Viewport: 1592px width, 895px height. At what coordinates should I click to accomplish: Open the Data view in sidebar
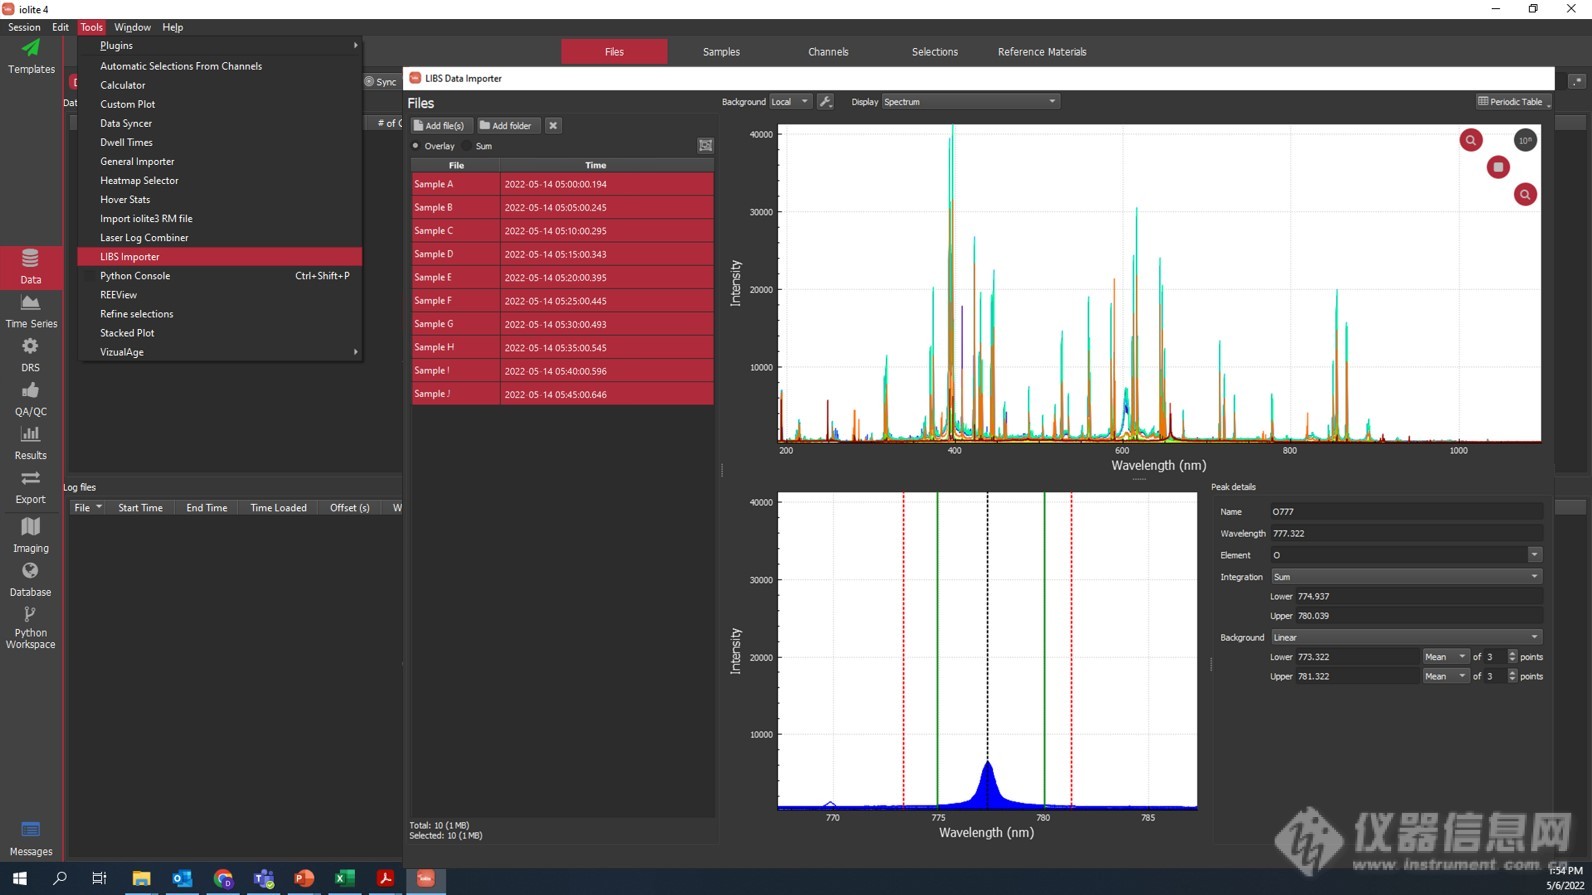(x=31, y=267)
